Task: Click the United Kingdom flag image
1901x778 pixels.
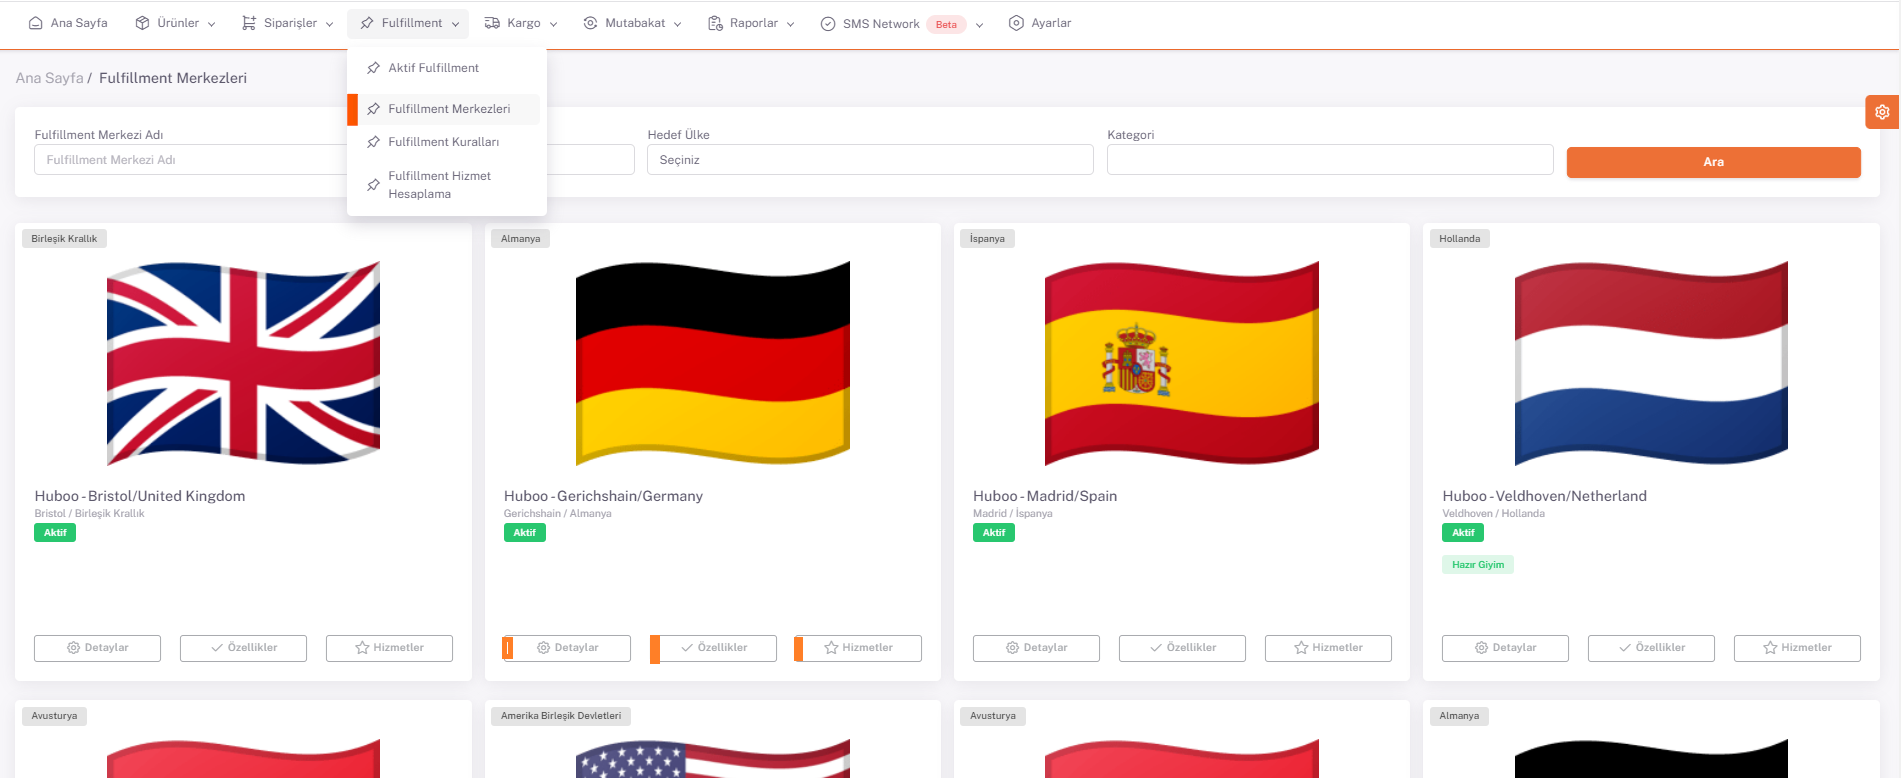Action: coord(243,364)
